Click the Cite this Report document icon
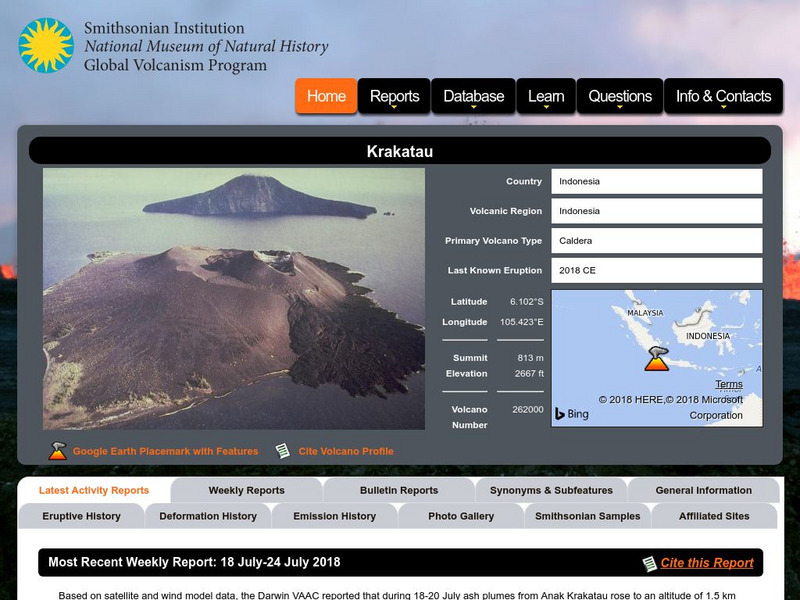The image size is (800, 600). (649, 563)
